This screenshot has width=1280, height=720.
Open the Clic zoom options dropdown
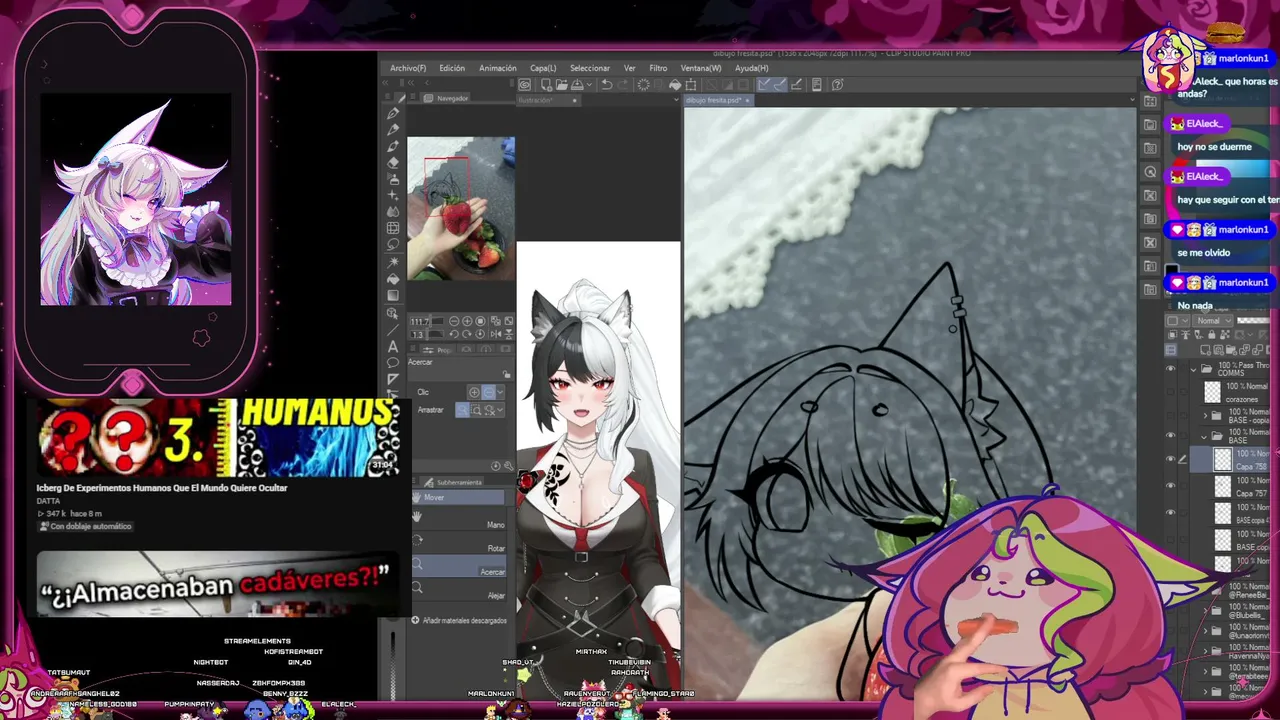pos(500,392)
